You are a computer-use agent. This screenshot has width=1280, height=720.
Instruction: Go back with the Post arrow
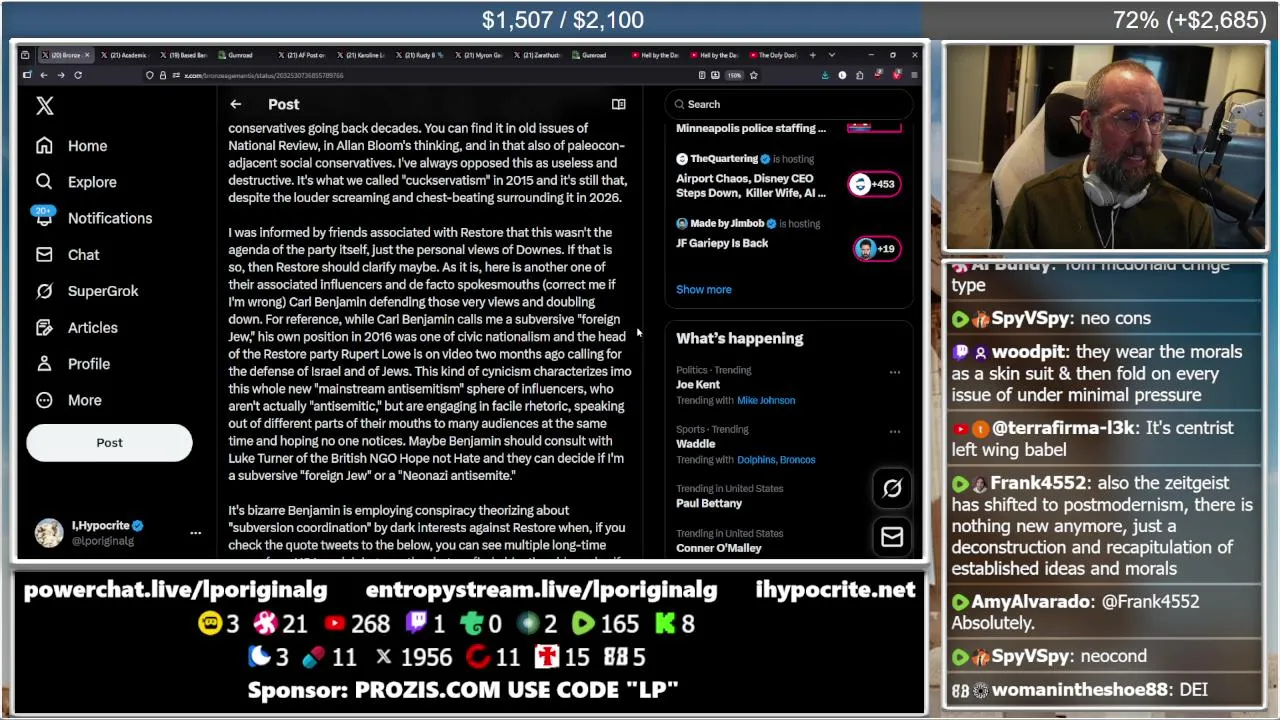(x=236, y=104)
